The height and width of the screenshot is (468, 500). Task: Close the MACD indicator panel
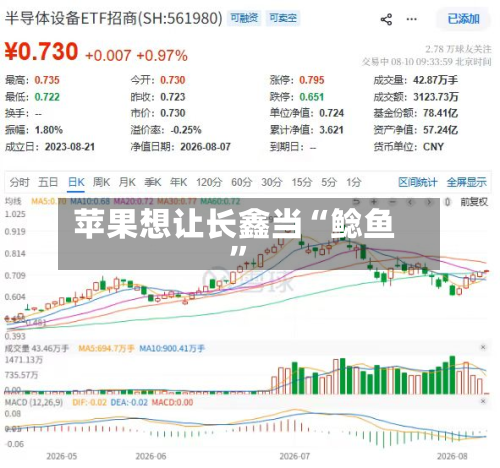pyautogui.click(x=483, y=401)
